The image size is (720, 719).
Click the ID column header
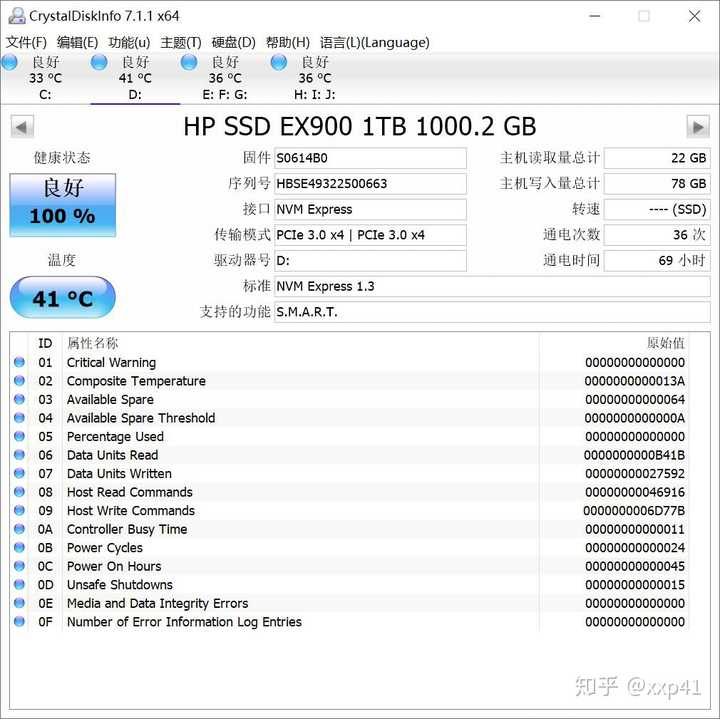tap(45, 343)
